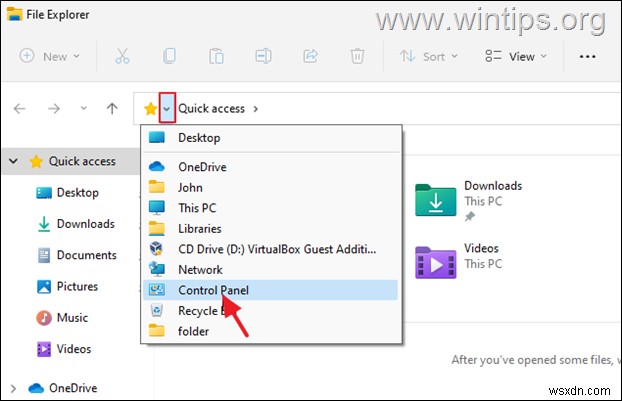Collapse the Quick access tree node
Viewport: 622px width, 401px height.
13,161
